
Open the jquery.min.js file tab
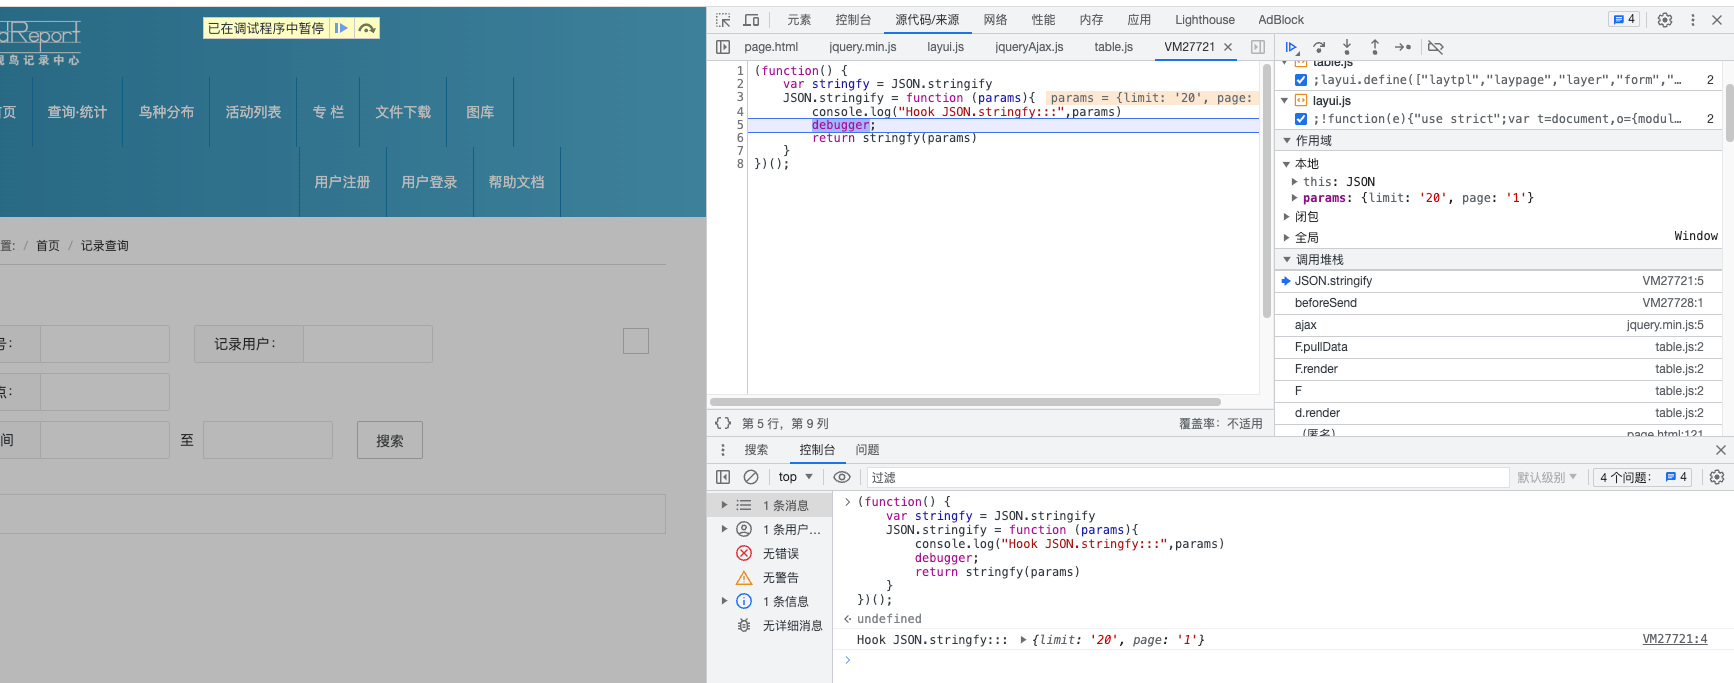pyautogui.click(x=862, y=47)
